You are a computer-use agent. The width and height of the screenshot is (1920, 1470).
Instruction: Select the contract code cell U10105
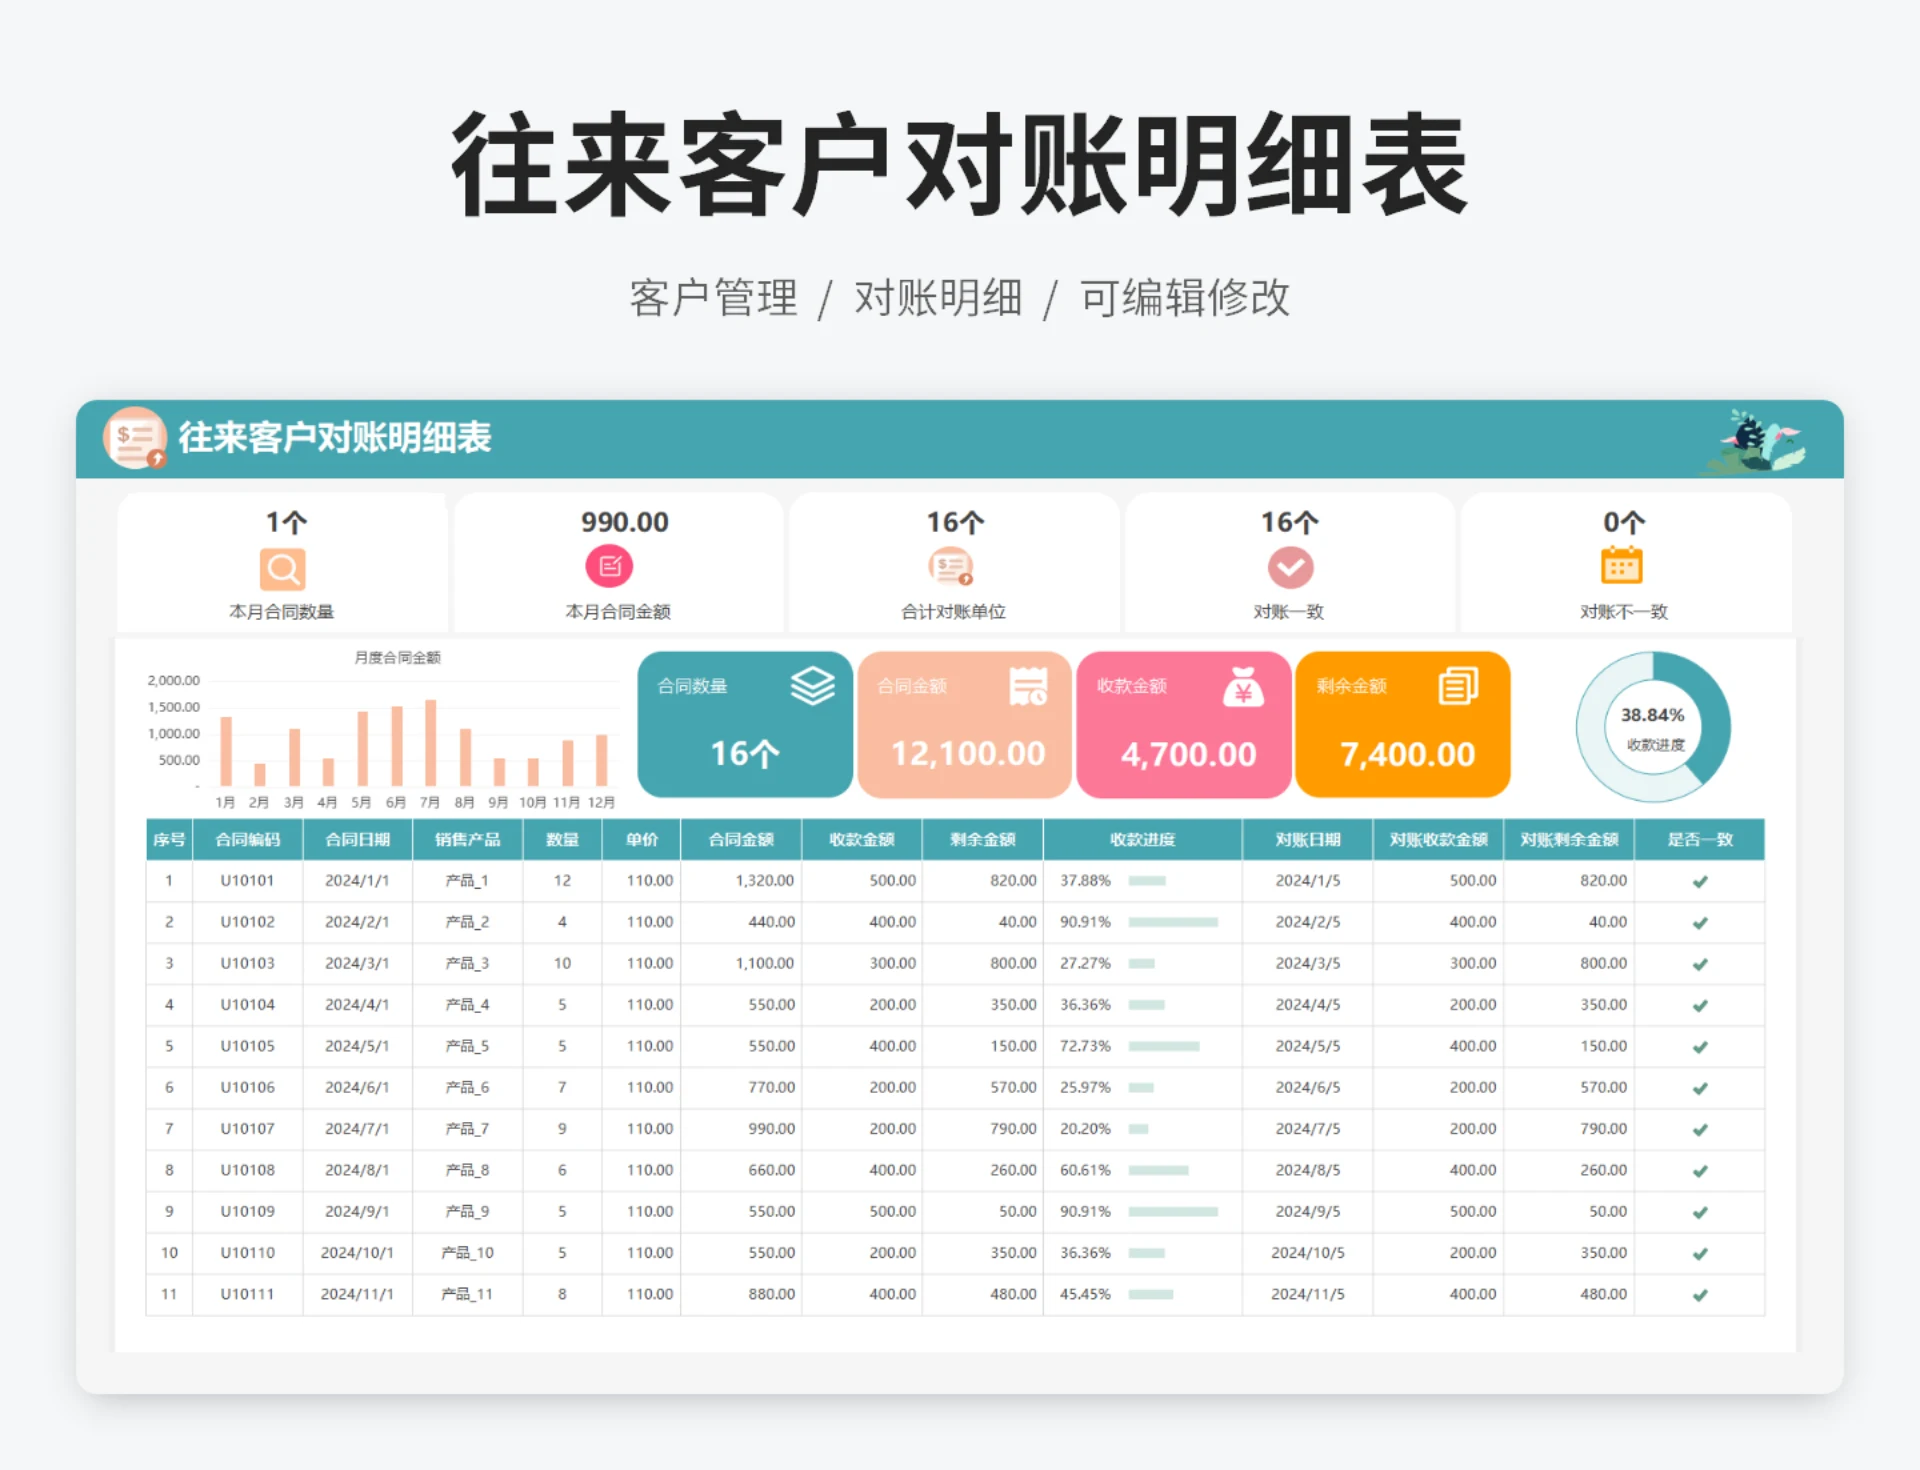point(247,1046)
